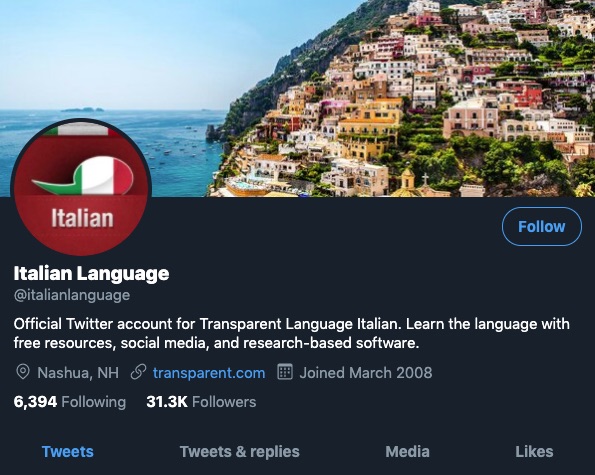Click the location pin icon
Screen dimensions: 595x475
pos(23,372)
